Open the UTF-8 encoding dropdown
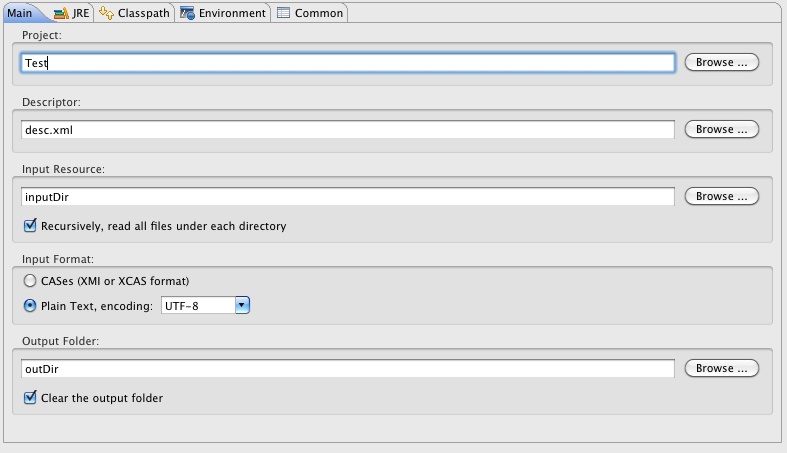Image resolution: width=787 pixels, height=453 pixels. coord(241,305)
